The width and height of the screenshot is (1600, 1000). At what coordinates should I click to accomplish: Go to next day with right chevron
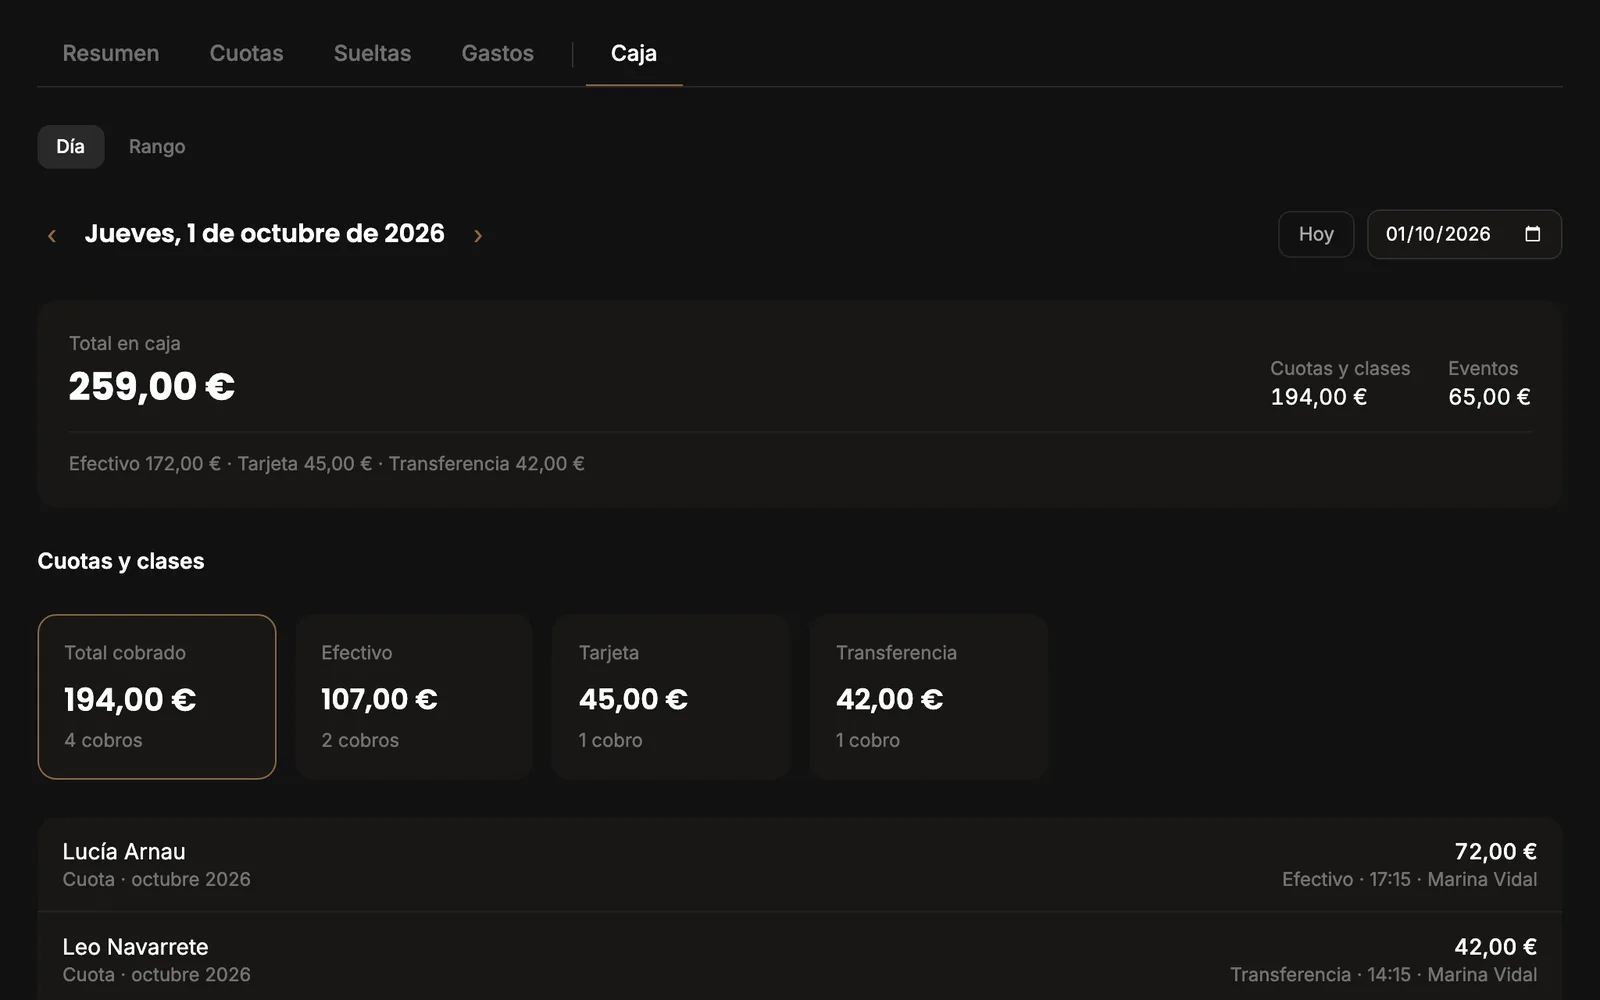pyautogui.click(x=478, y=235)
